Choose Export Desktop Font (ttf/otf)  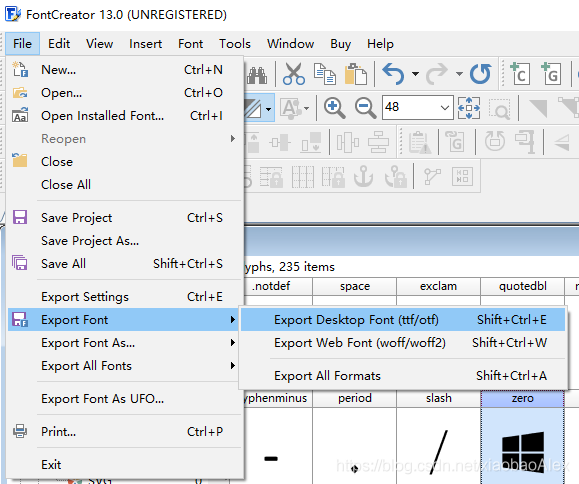[x=403, y=319]
